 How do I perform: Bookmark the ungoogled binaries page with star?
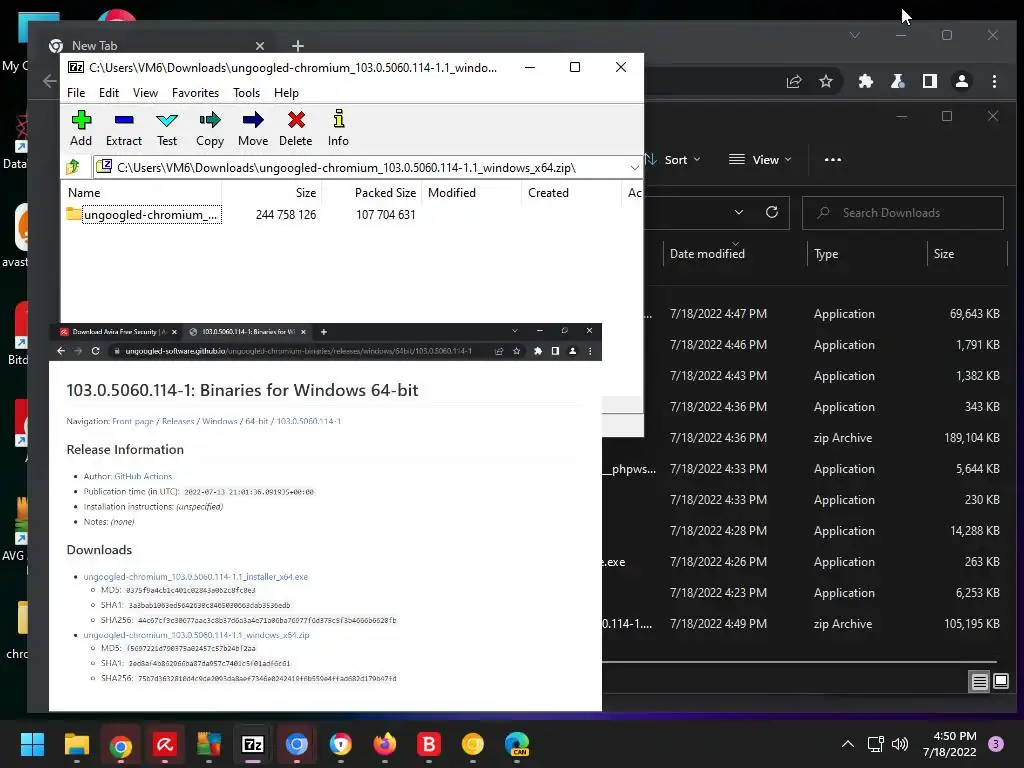point(517,351)
